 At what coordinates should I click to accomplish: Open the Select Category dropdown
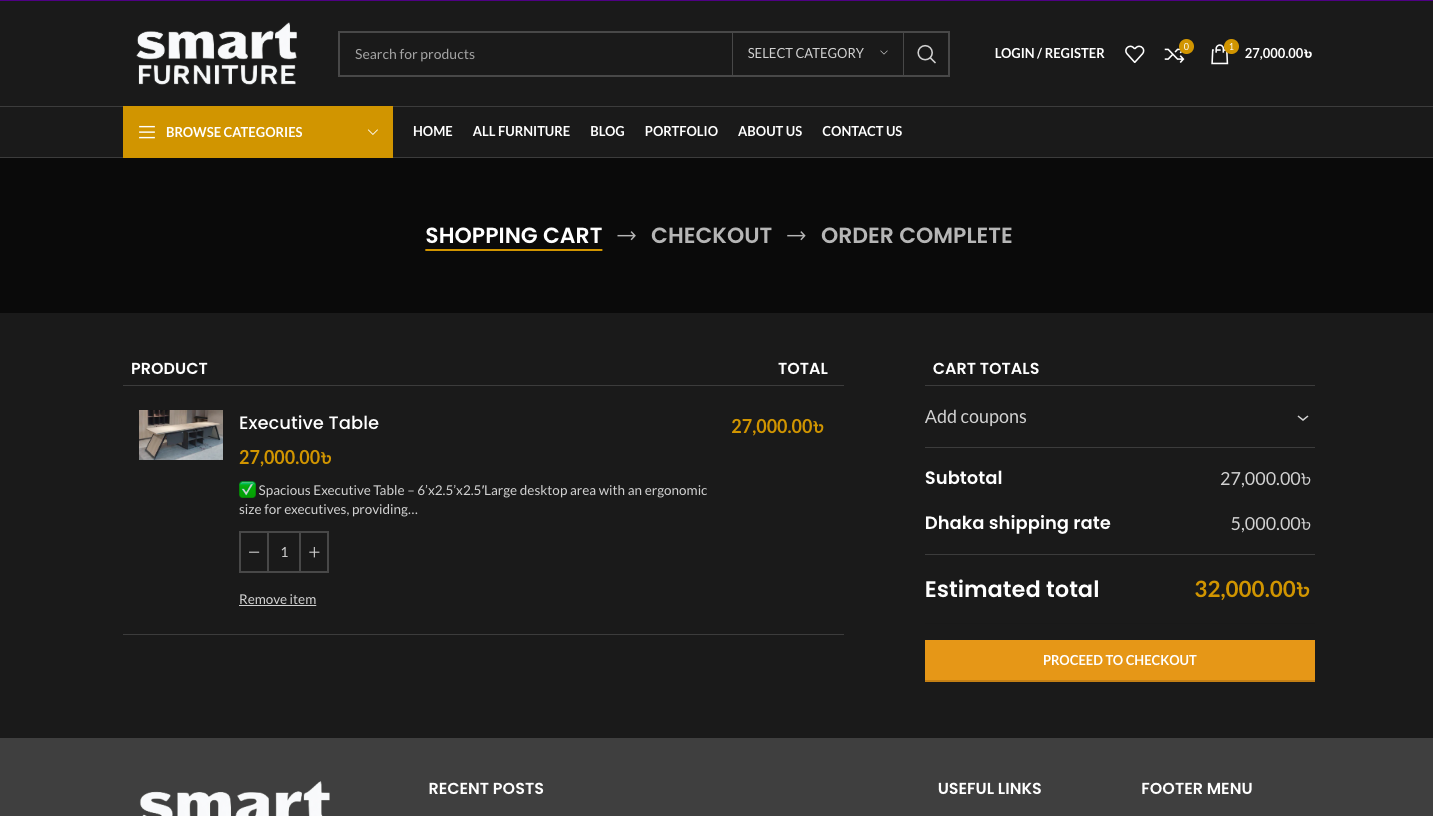point(817,54)
